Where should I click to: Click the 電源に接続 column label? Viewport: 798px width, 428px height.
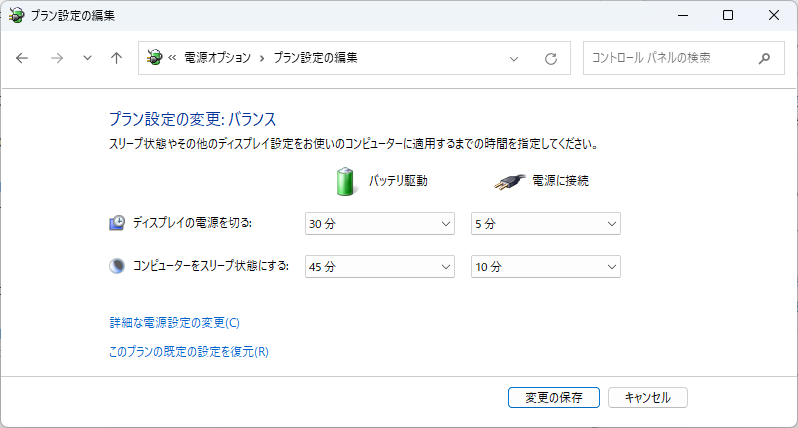click(x=560, y=181)
